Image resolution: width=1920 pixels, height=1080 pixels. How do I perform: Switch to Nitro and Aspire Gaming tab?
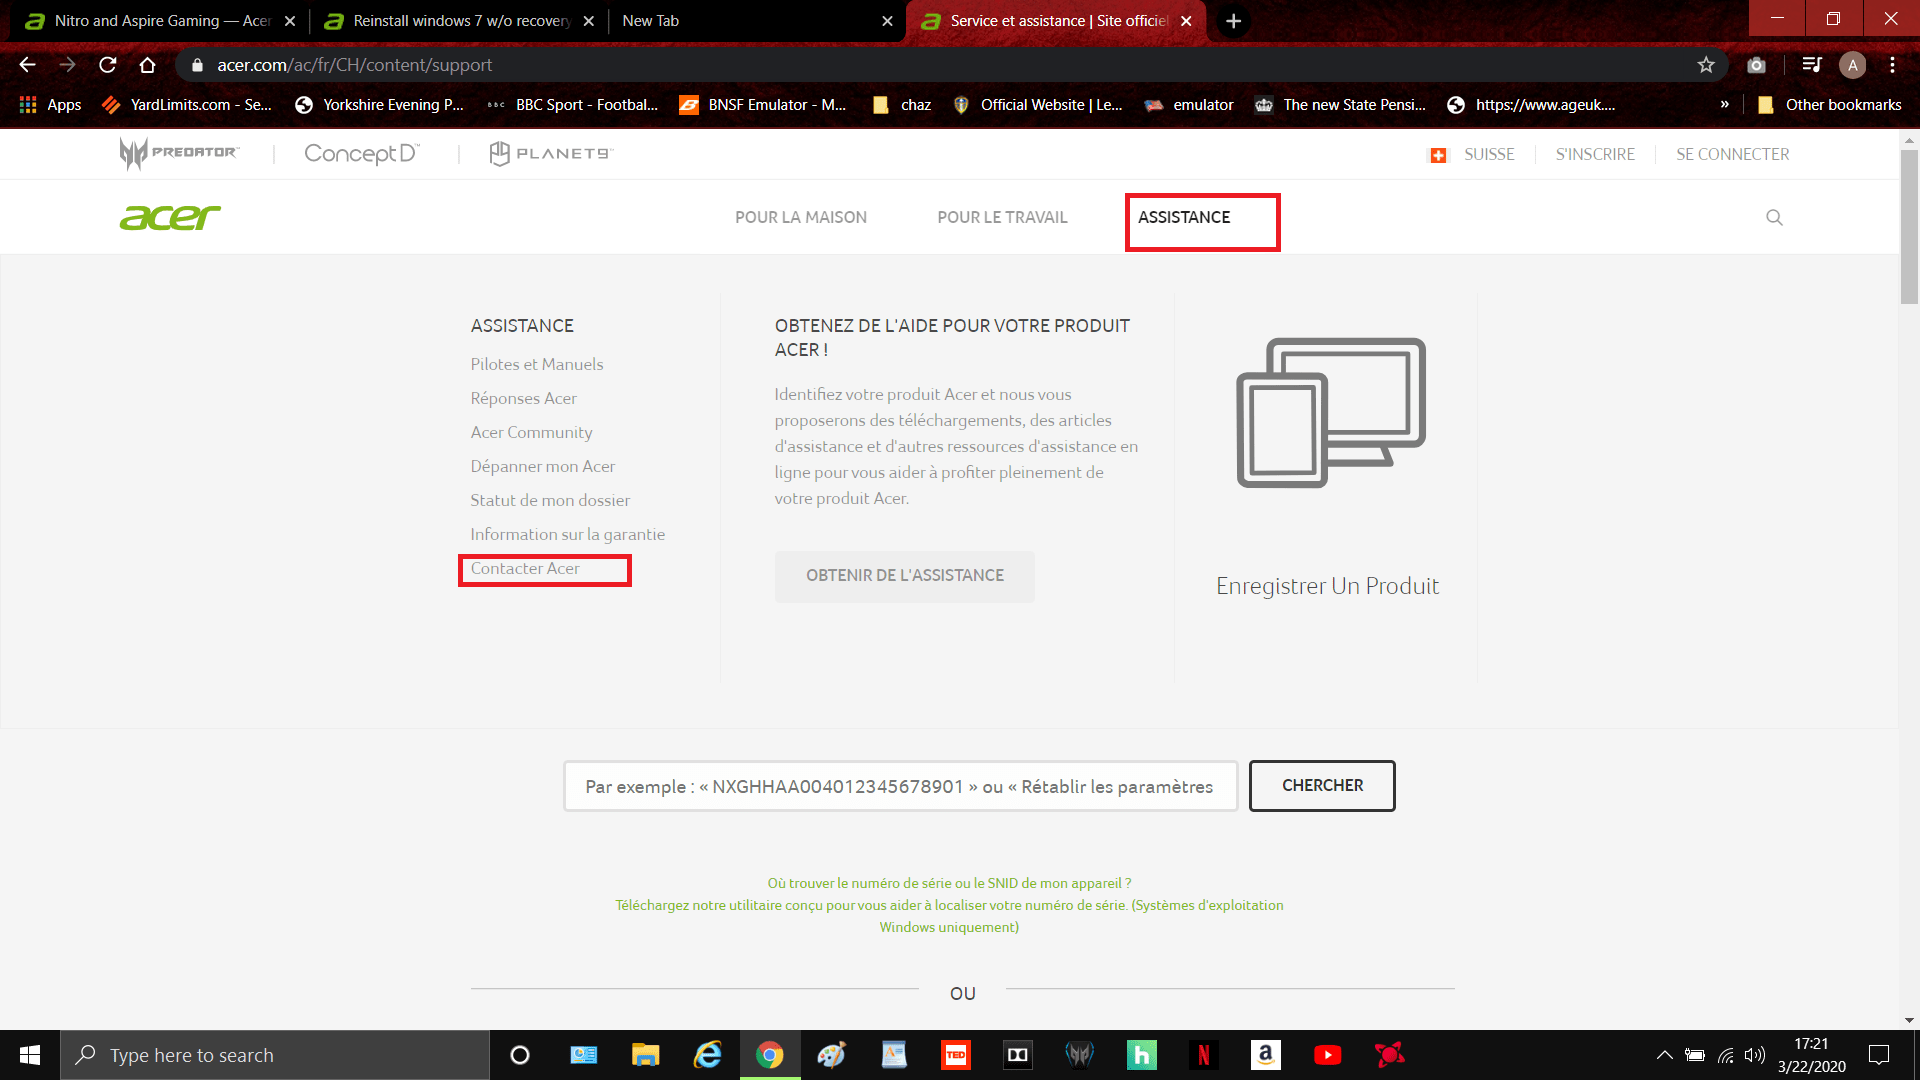tap(162, 21)
